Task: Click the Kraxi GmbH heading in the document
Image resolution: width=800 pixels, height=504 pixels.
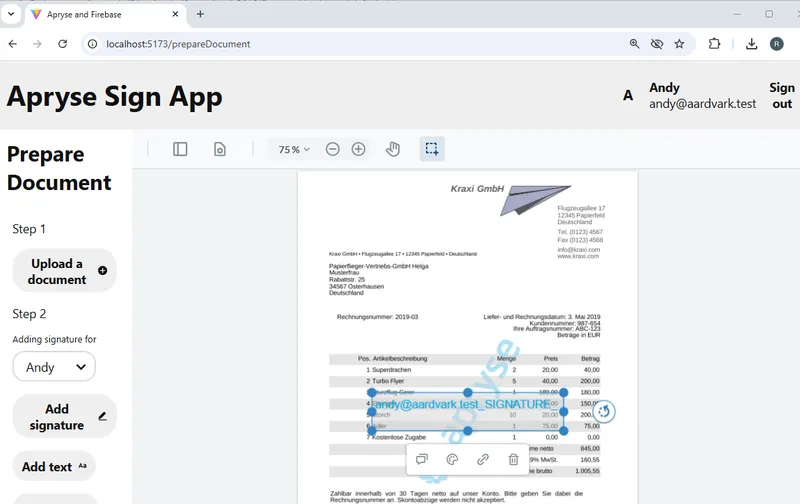Action: coord(477,189)
